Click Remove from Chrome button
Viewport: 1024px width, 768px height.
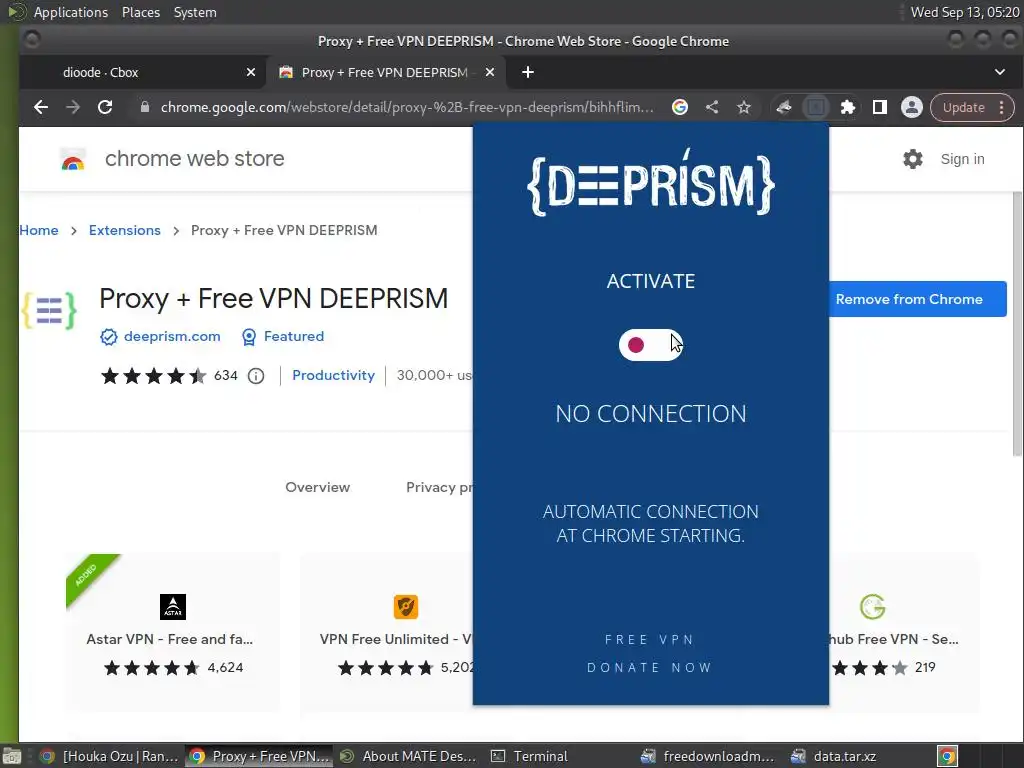(917, 299)
